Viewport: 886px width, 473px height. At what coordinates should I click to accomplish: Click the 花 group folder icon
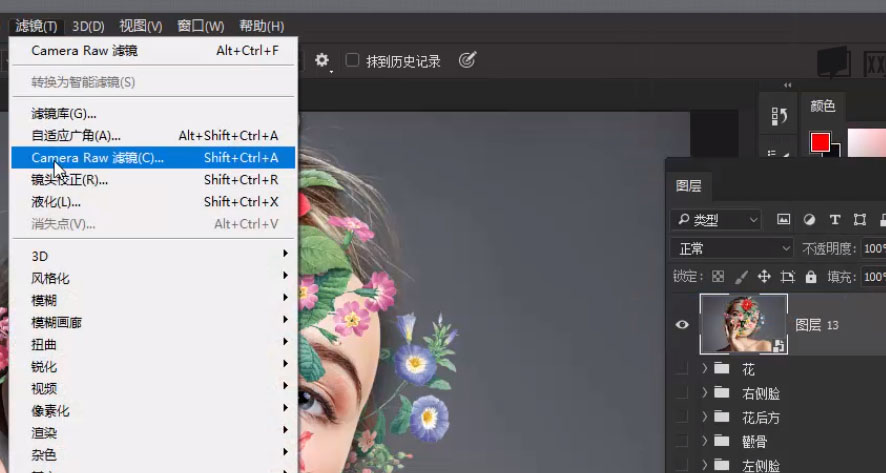(722, 369)
